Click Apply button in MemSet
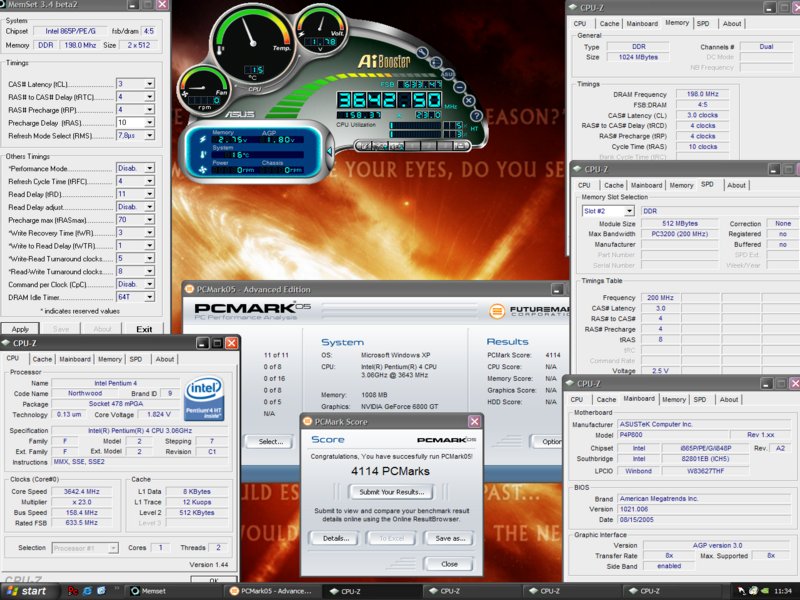 click(20, 329)
